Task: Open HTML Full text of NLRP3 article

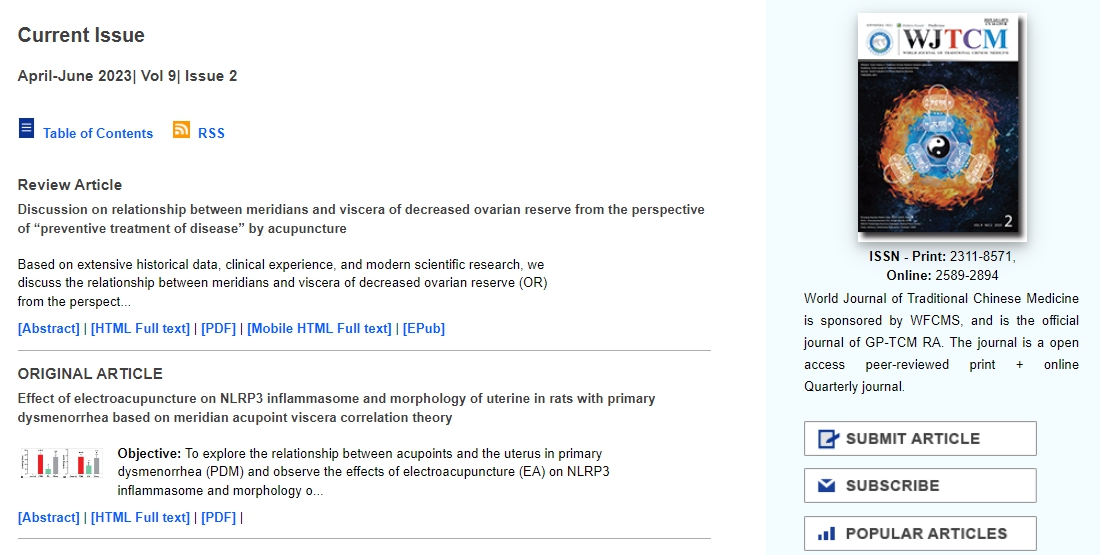Action: tap(140, 517)
